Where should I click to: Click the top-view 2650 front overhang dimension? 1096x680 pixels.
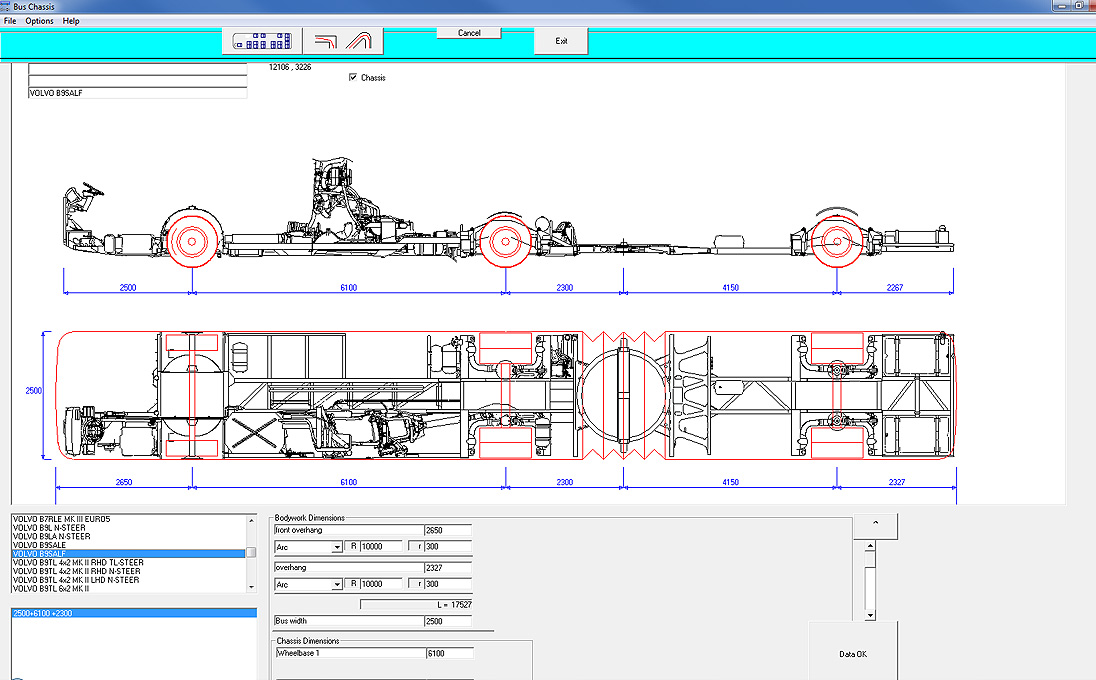(124, 482)
